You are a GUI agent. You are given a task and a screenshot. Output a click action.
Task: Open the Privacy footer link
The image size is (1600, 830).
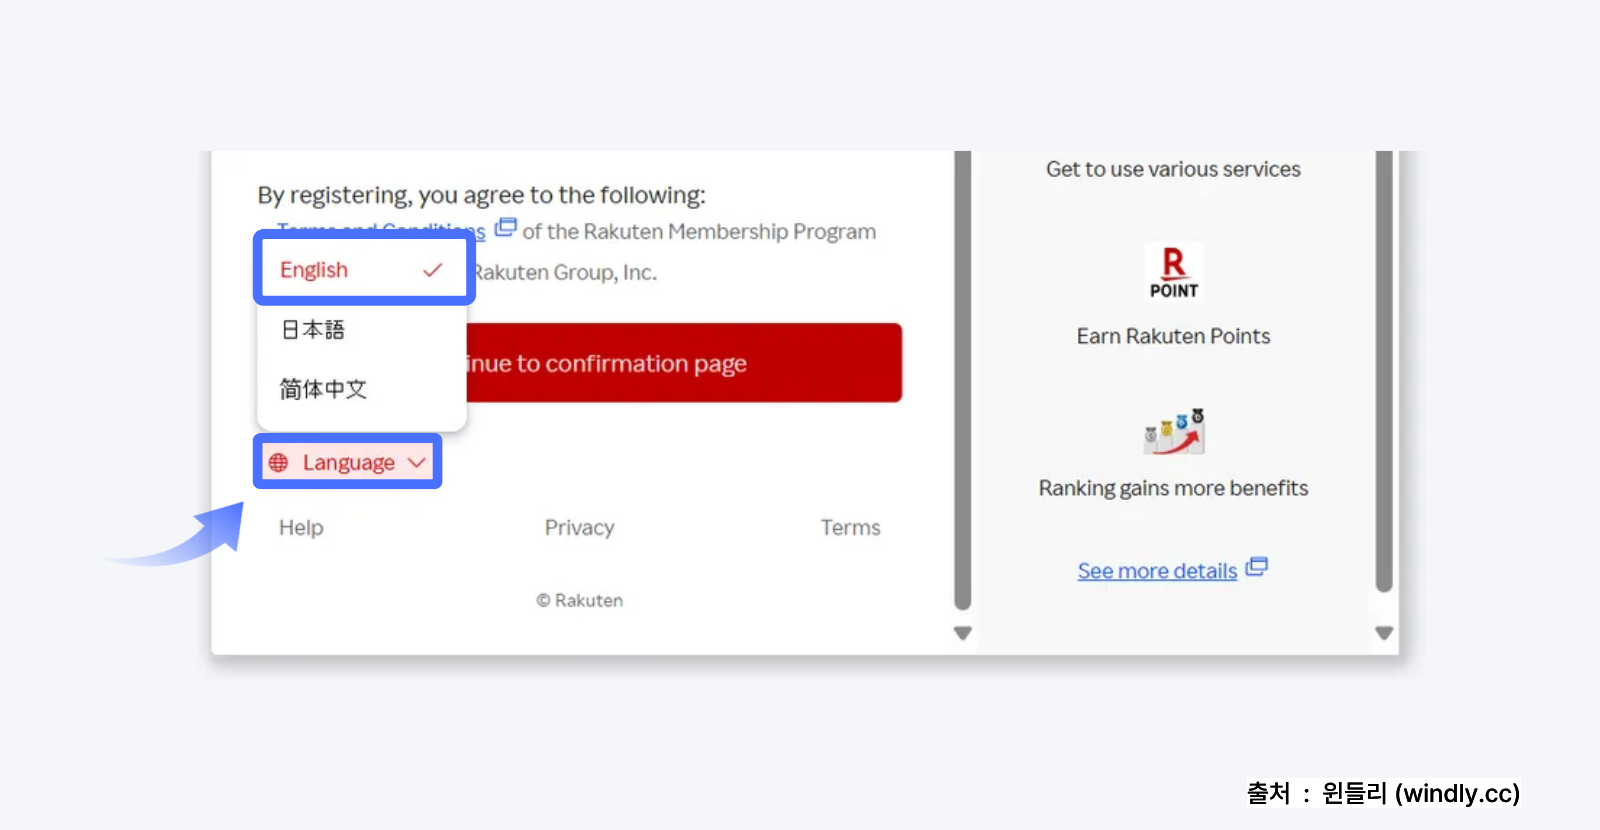pyautogui.click(x=579, y=527)
